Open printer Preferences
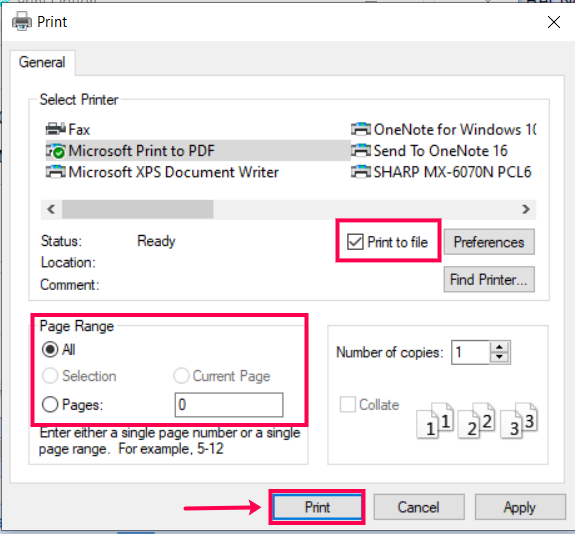Screen dimensions: 575x534 tap(489, 242)
